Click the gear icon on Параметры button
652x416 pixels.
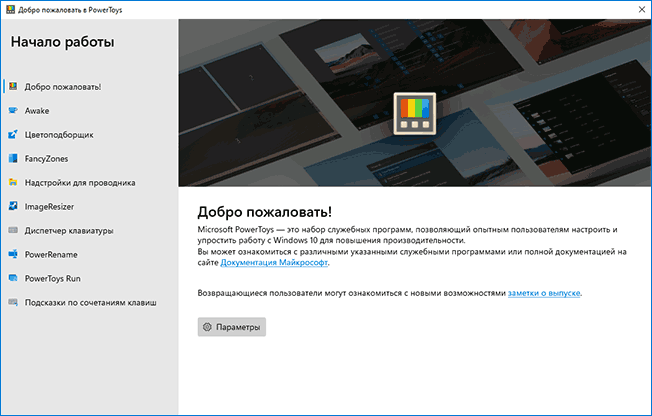(207, 327)
